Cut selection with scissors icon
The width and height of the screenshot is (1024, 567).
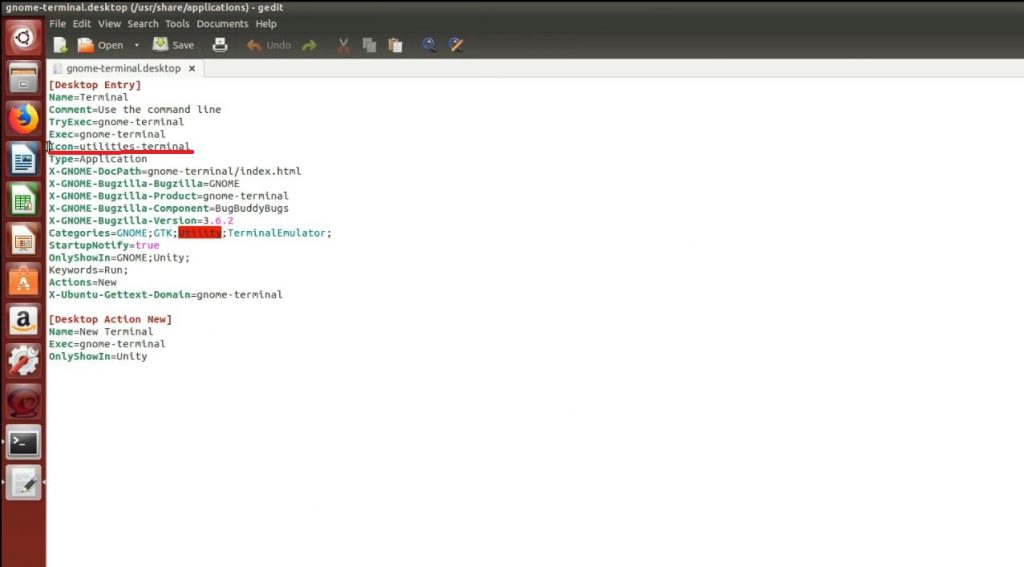click(x=344, y=45)
